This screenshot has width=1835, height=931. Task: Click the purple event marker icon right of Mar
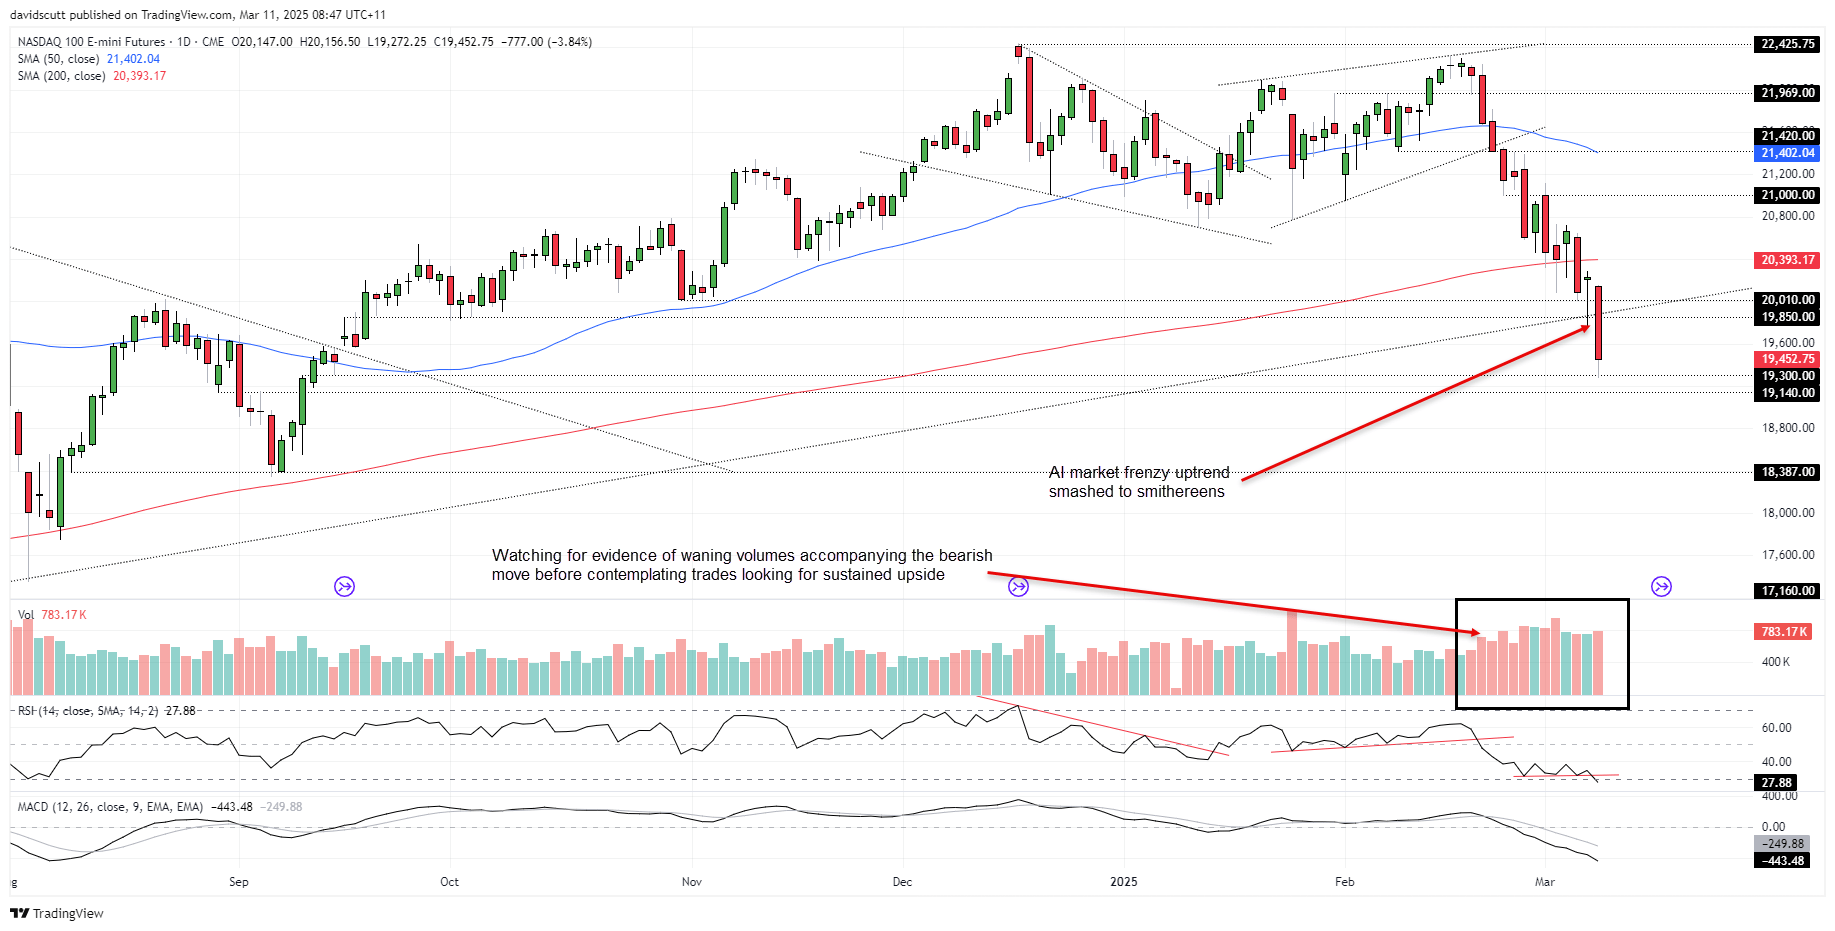point(1661,587)
